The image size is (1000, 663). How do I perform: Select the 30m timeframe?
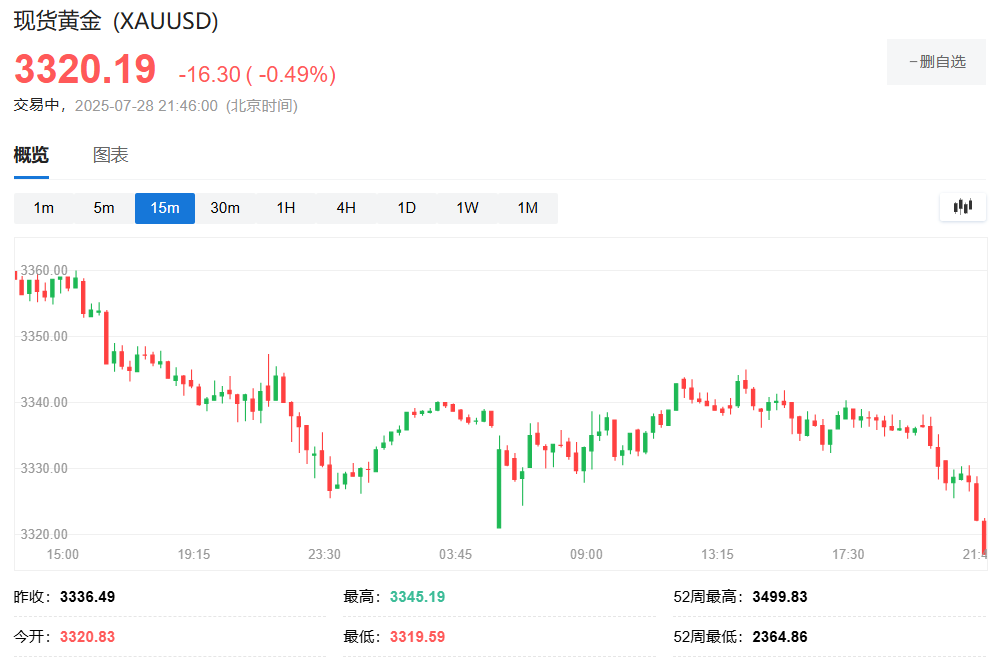(x=225, y=208)
